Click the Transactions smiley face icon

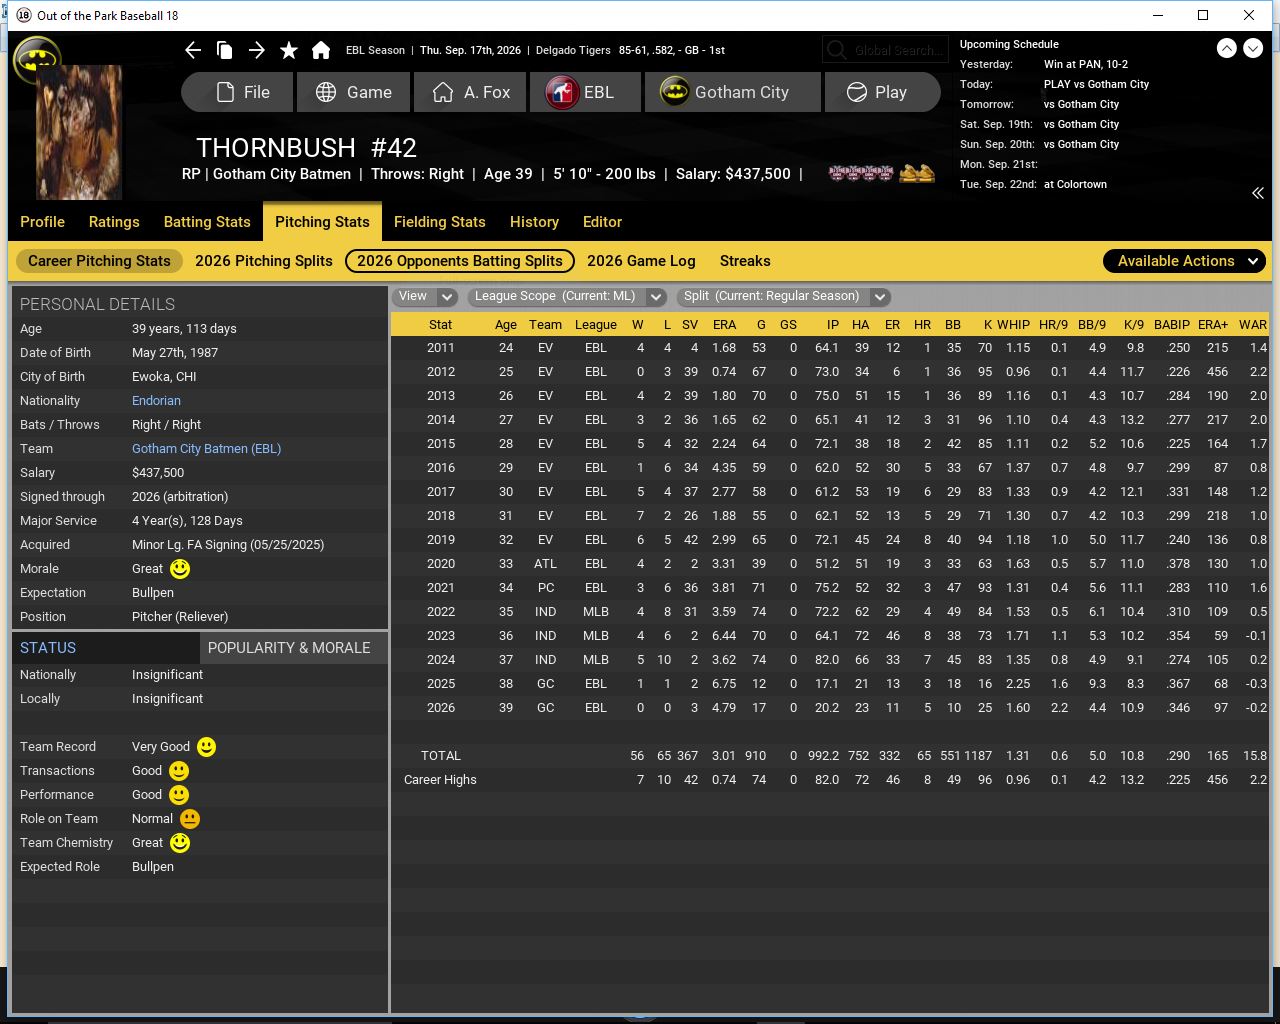(179, 771)
